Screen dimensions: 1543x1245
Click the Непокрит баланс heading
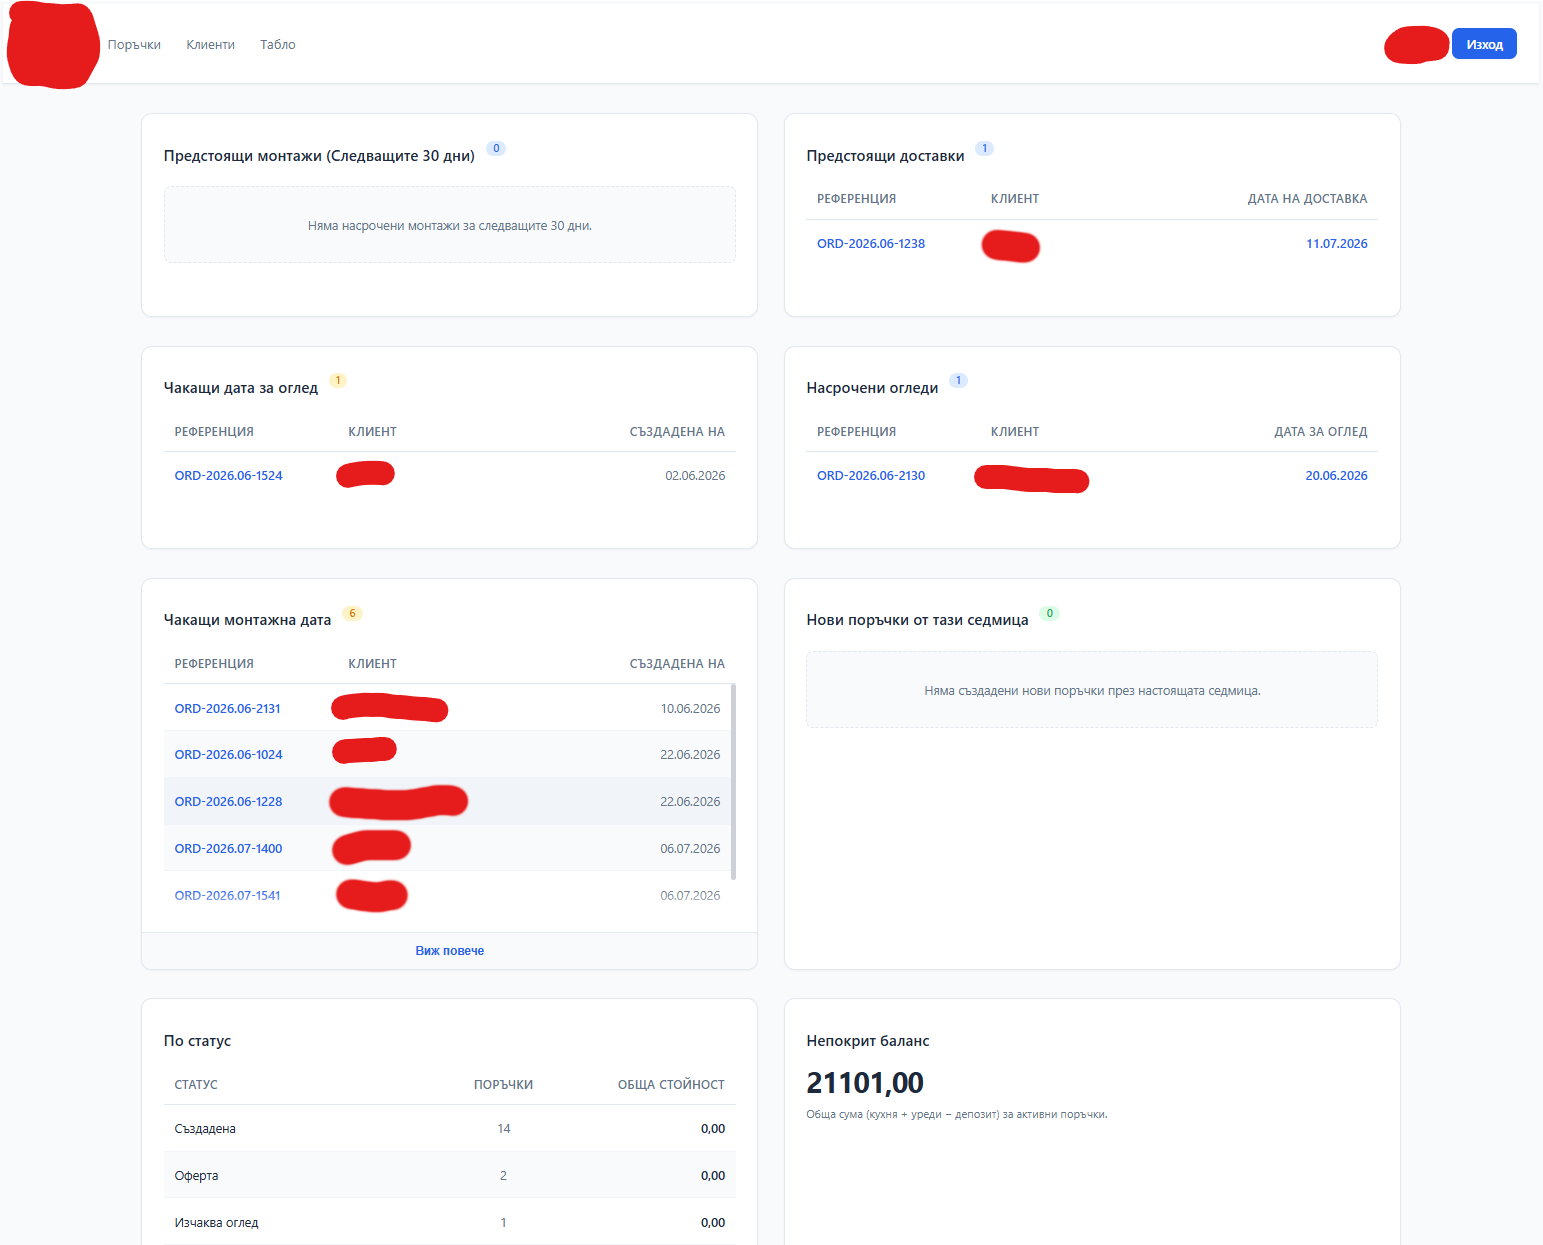point(868,1041)
